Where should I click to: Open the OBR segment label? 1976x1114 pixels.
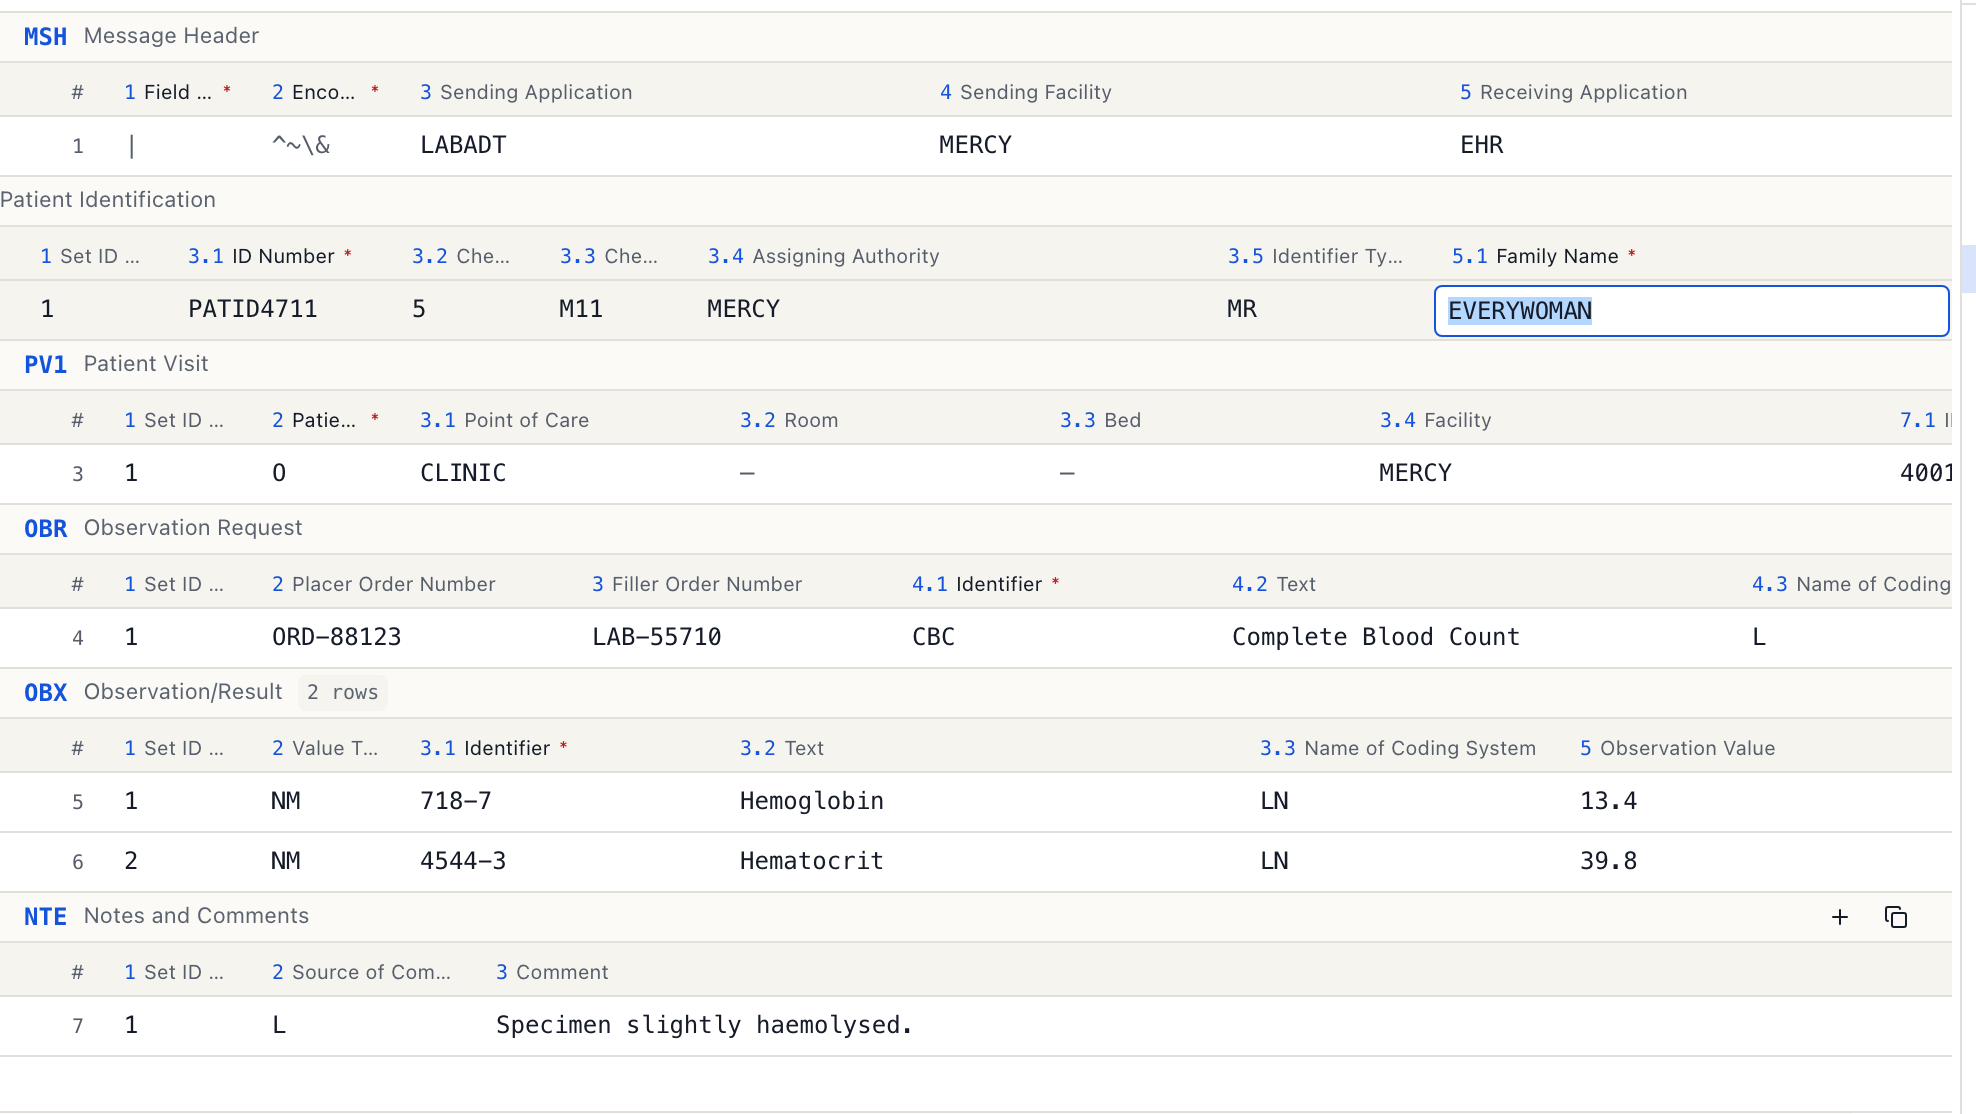coord(45,529)
